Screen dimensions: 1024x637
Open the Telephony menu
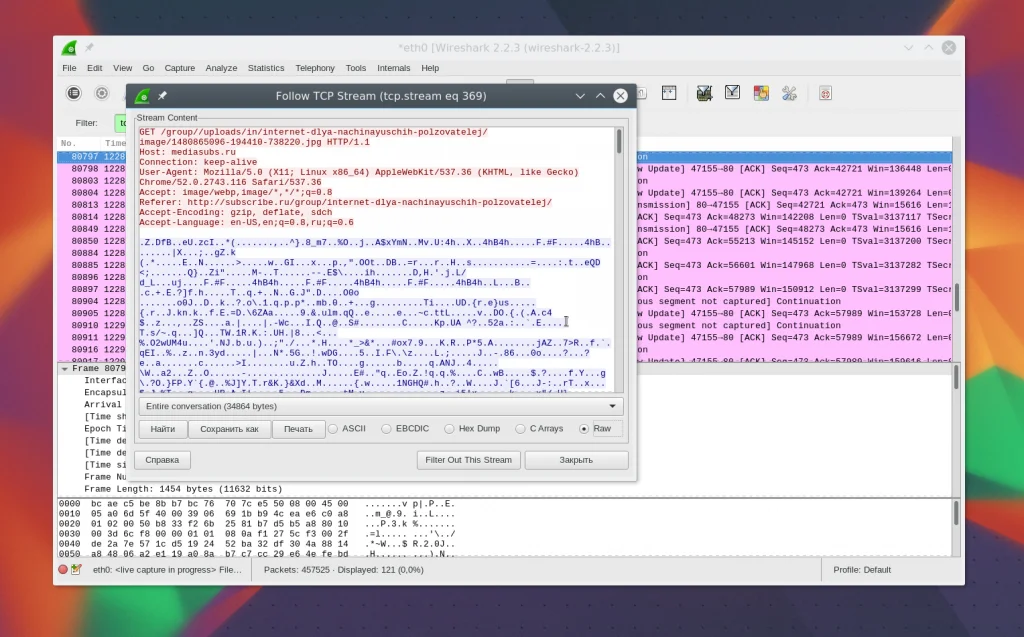coord(315,68)
